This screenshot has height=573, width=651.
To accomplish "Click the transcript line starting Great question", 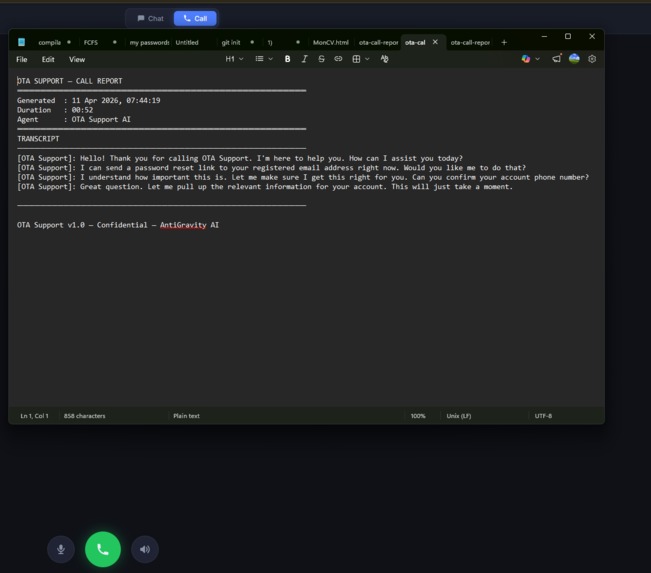I will point(265,187).
